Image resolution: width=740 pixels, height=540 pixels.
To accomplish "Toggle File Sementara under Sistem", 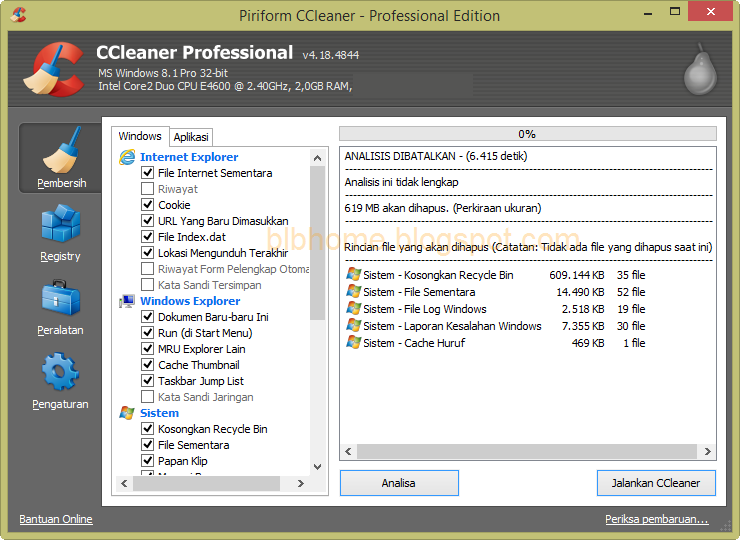I will 148,445.
